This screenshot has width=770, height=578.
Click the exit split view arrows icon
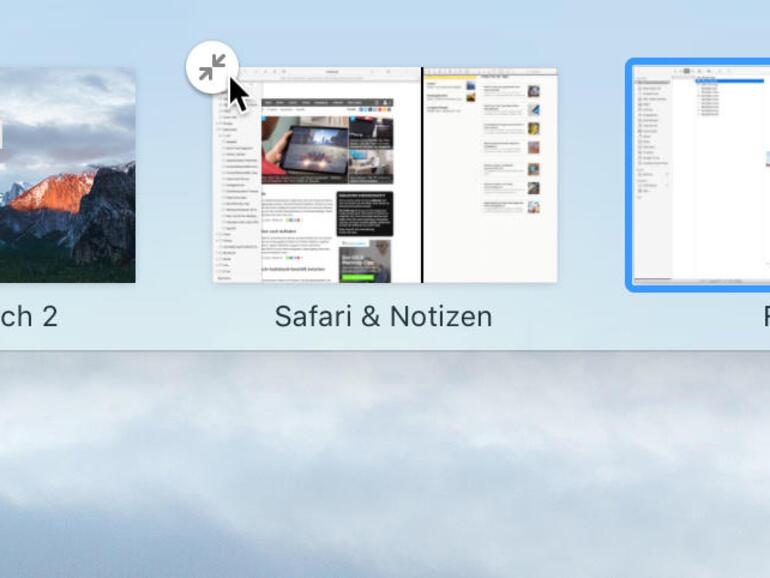[x=212, y=67]
